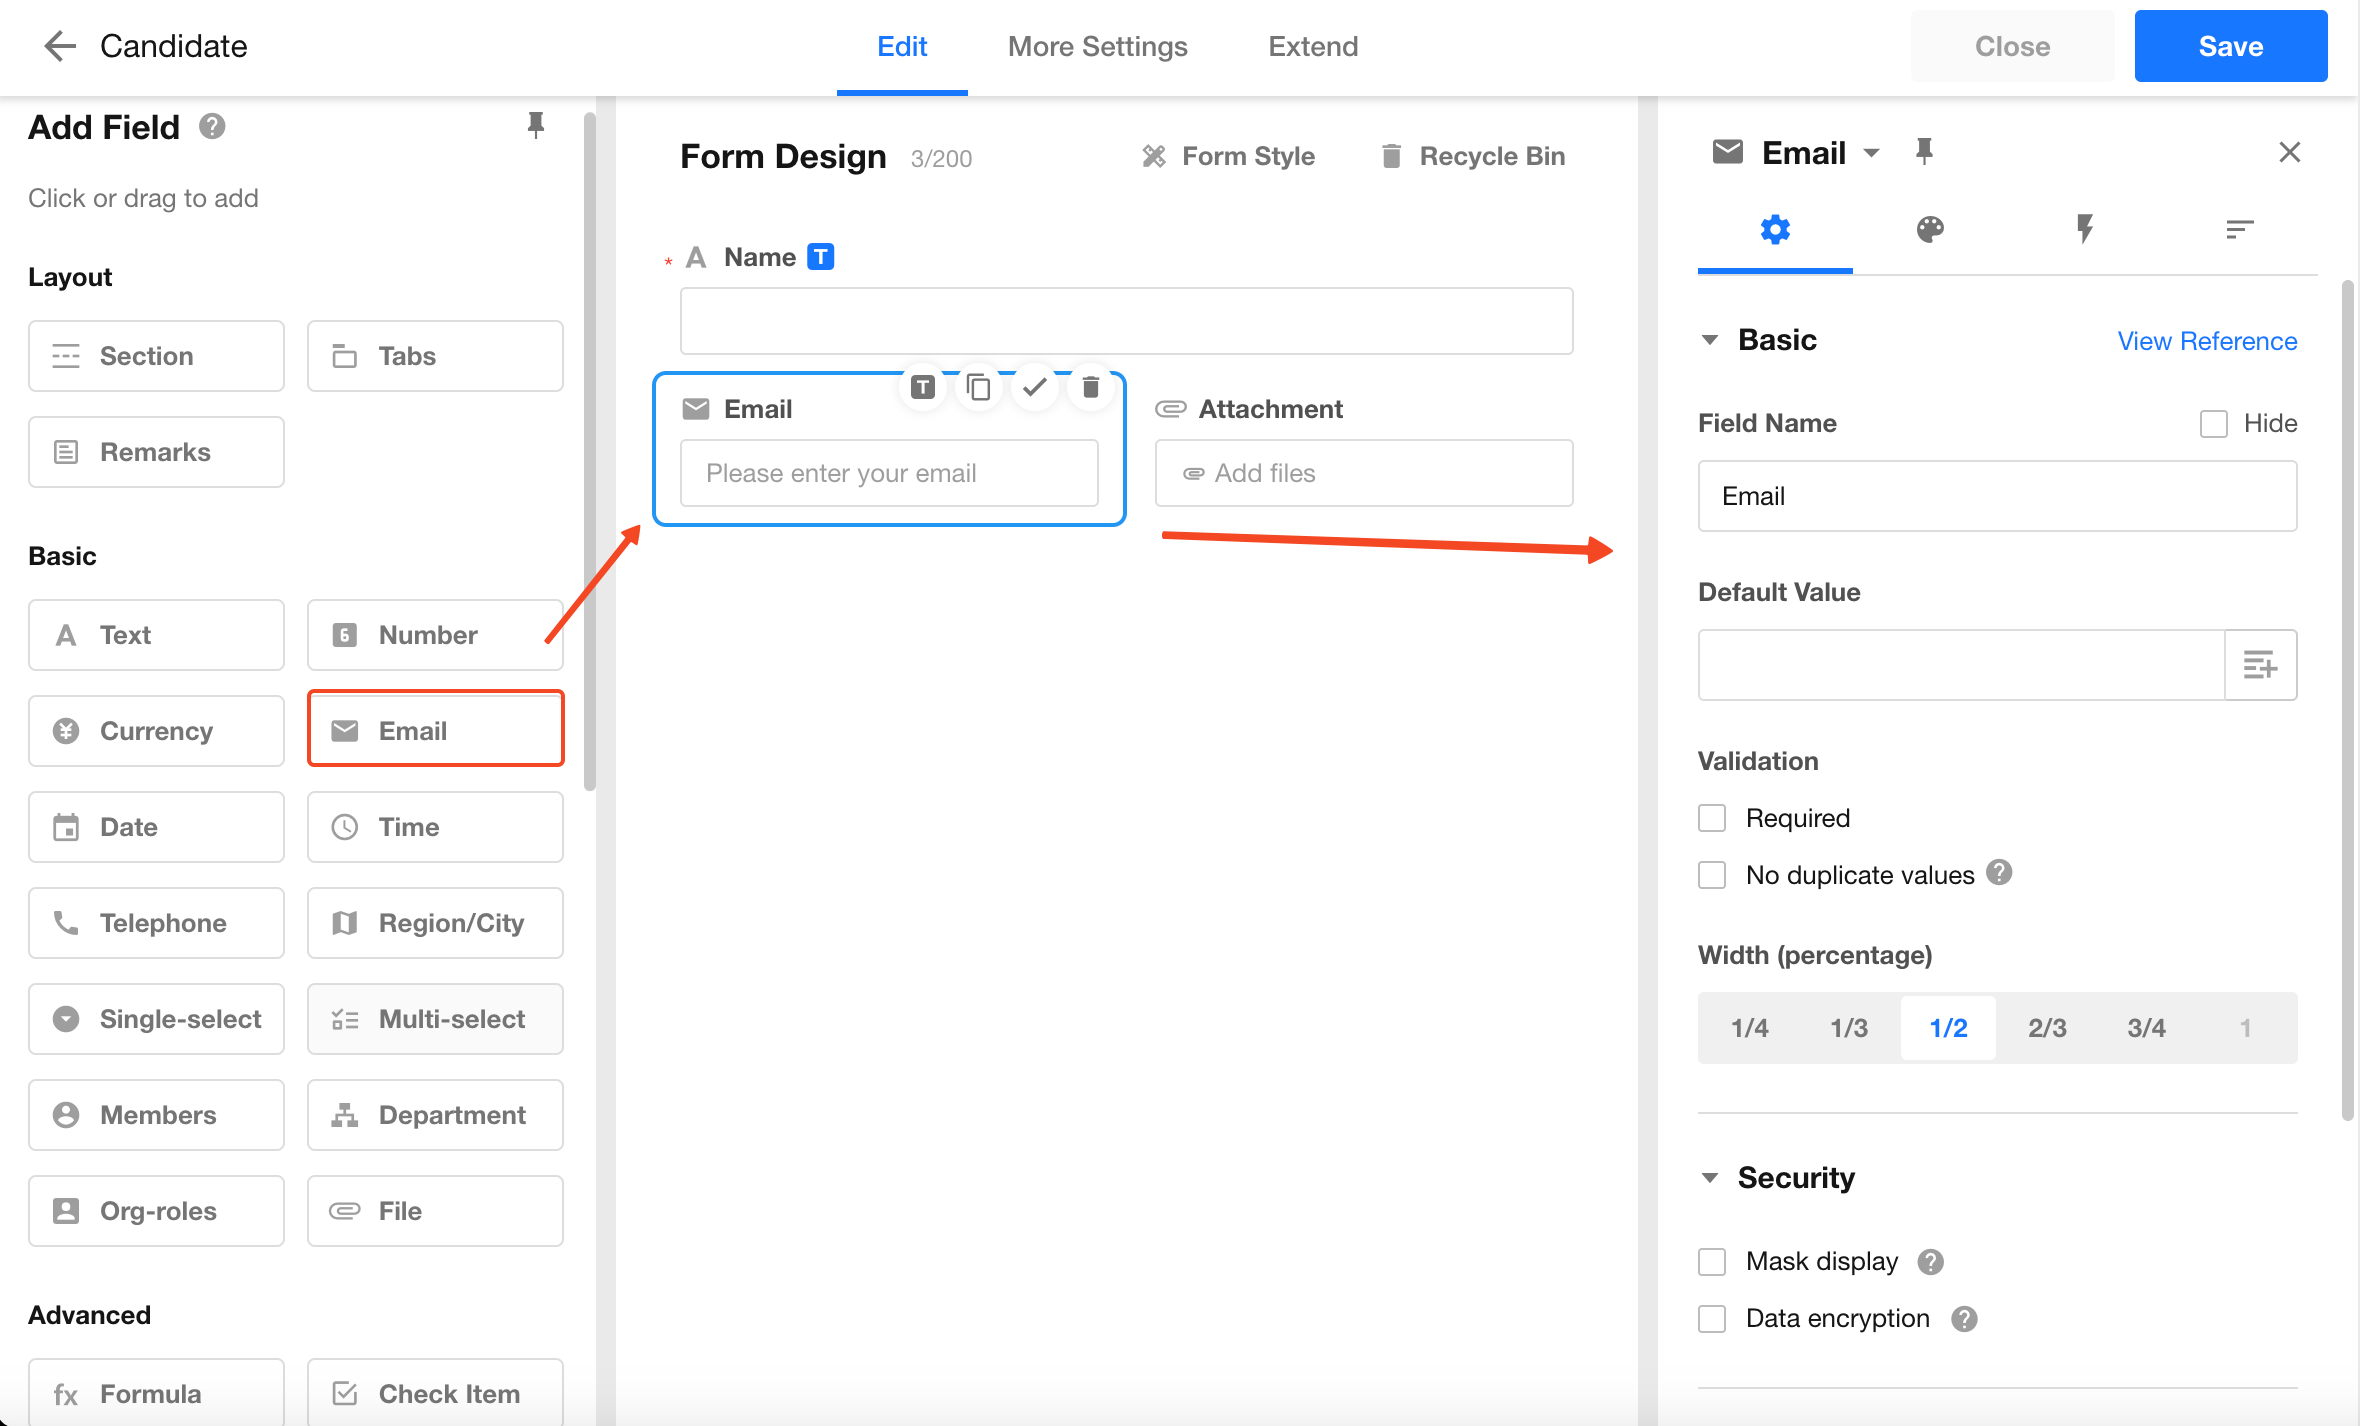
Task: Open the Recycle Bin
Action: coord(1473,156)
